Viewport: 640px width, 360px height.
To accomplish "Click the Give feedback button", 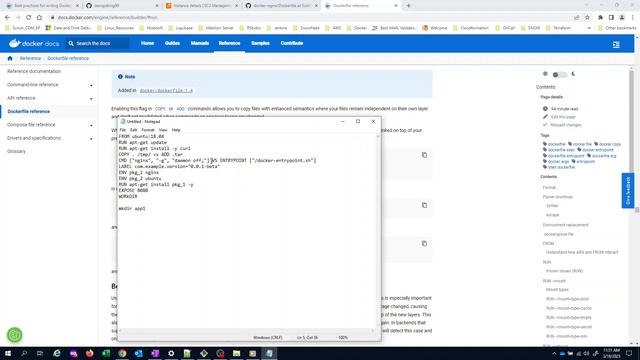I will tap(628, 191).
